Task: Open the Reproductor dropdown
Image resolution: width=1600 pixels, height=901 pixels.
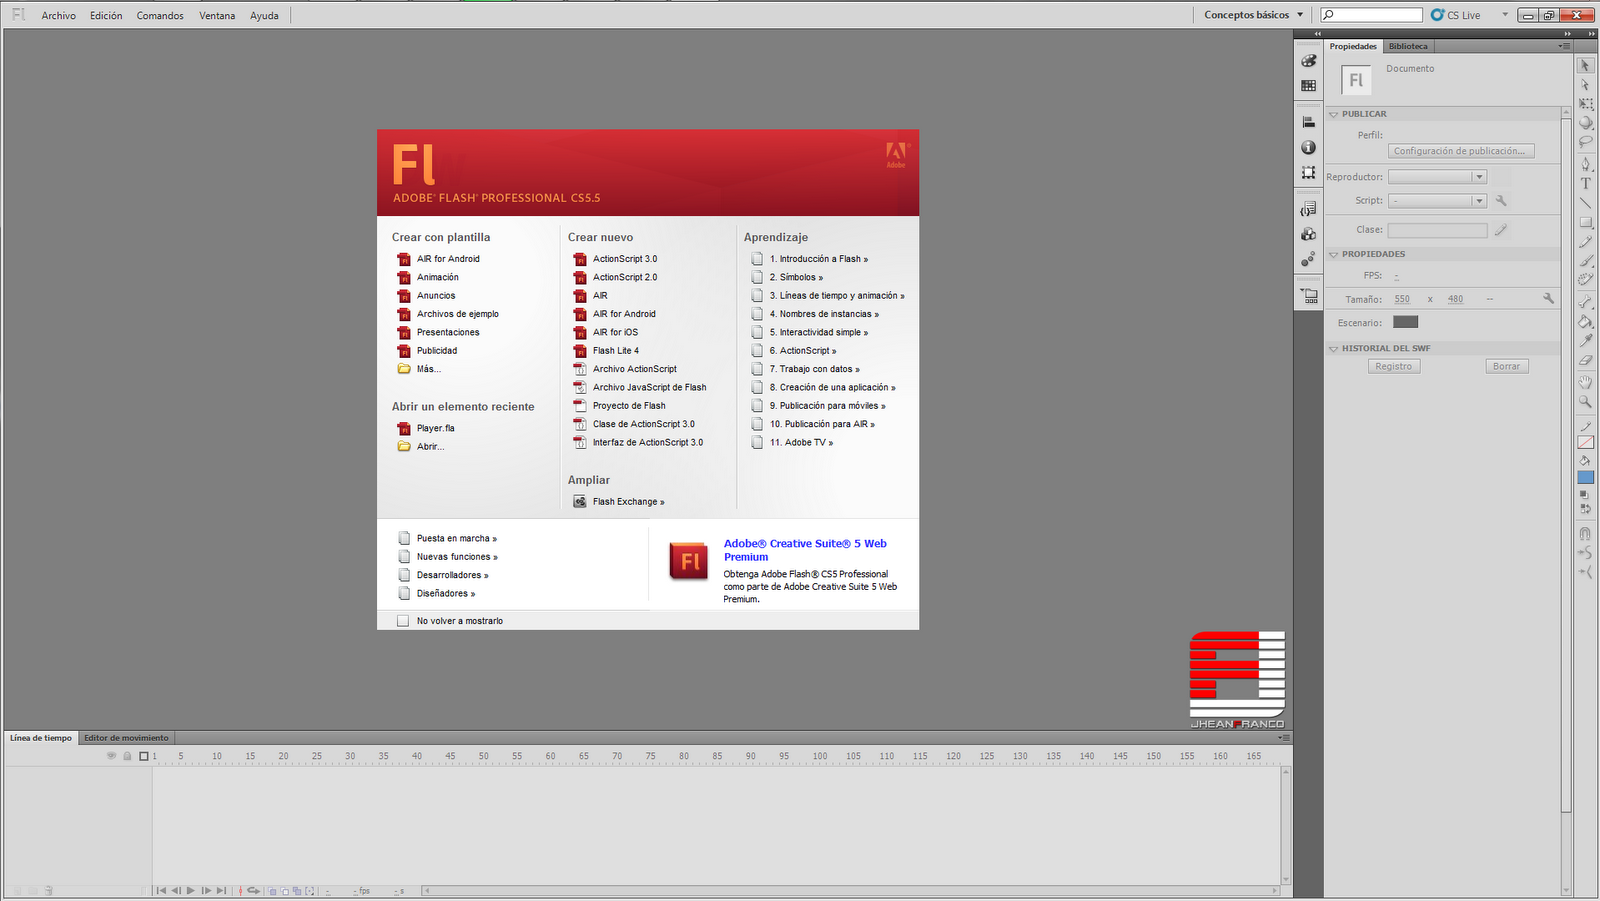Action: coord(1437,177)
